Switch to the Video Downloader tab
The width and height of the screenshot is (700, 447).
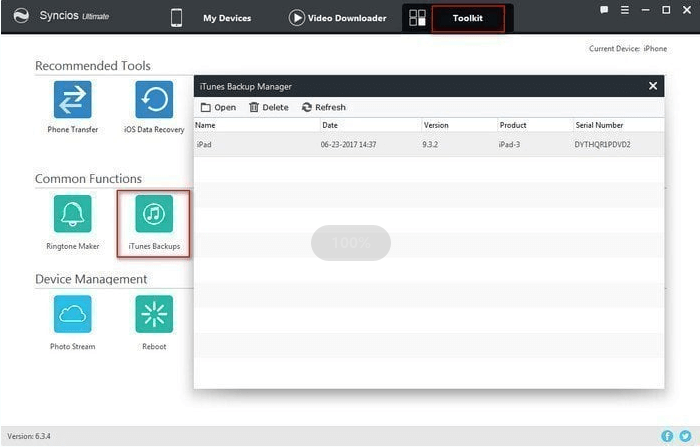click(338, 18)
